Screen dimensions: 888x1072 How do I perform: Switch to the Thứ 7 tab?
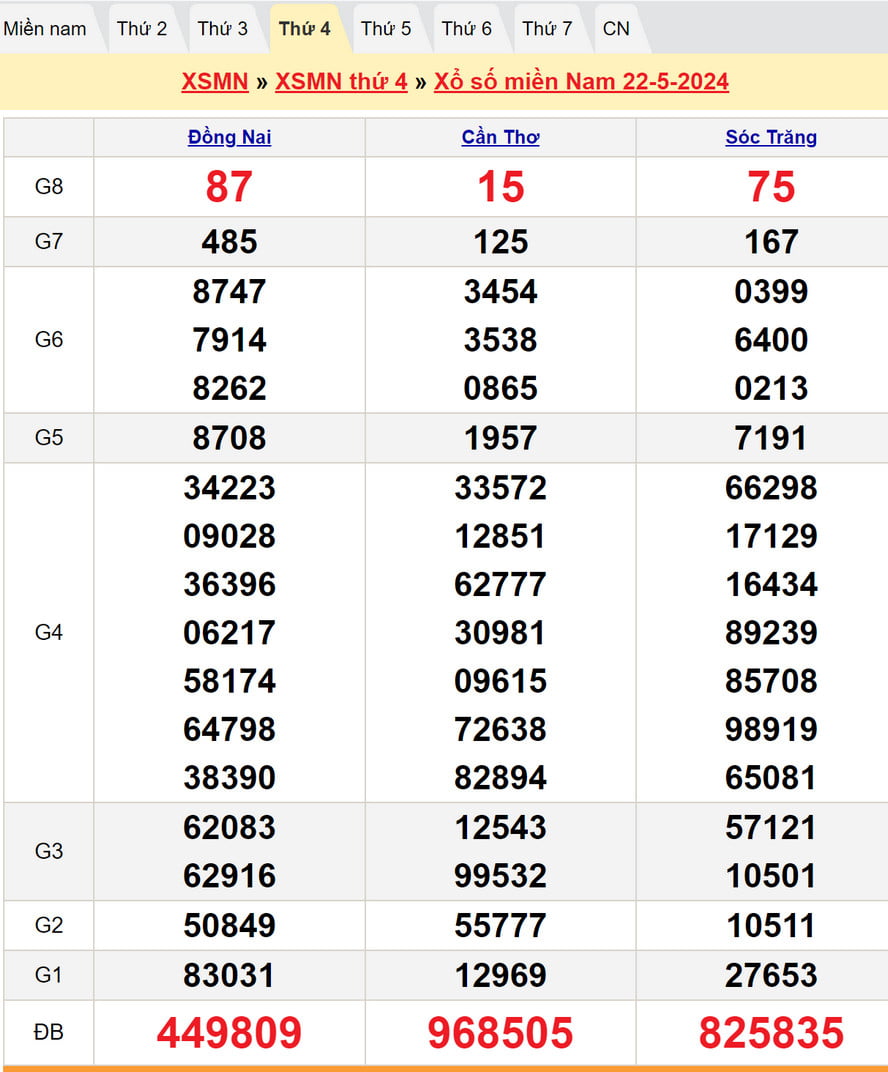547,28
